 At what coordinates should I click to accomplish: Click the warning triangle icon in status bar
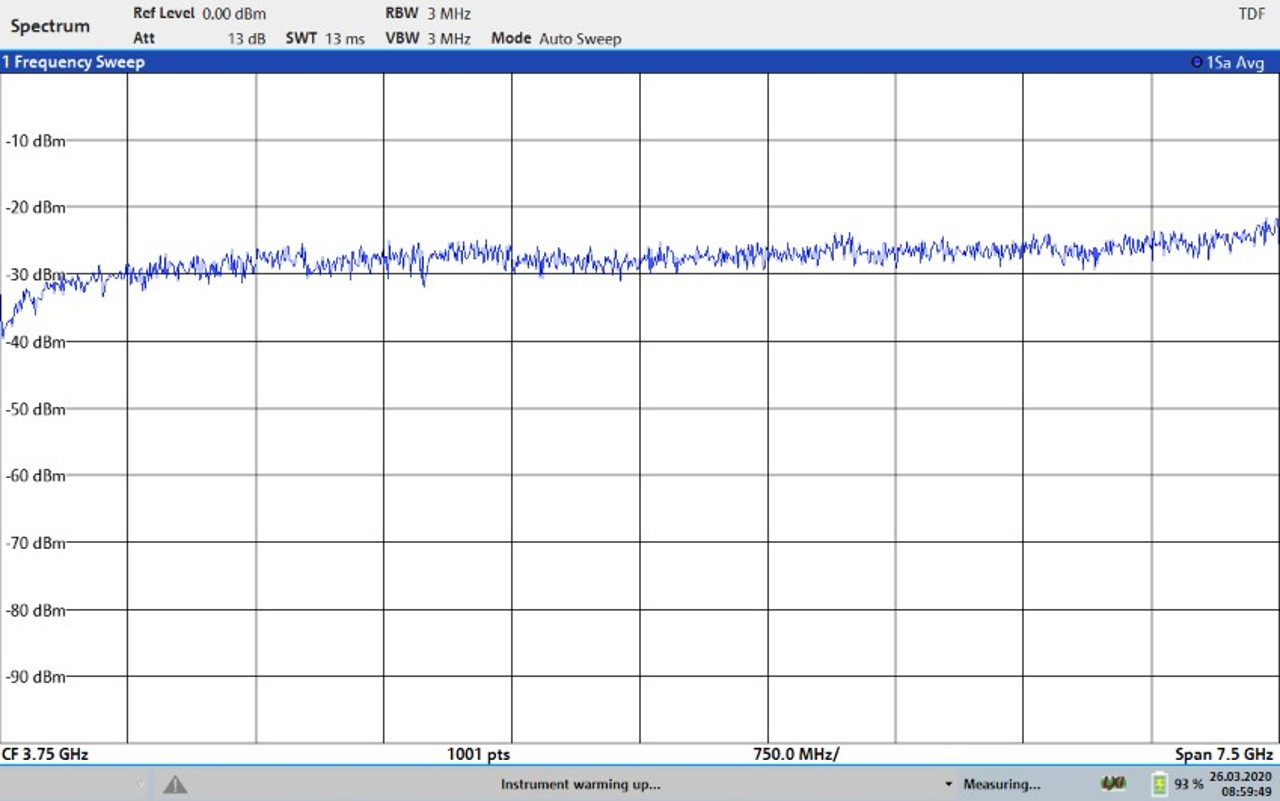(x=175, y=784)
